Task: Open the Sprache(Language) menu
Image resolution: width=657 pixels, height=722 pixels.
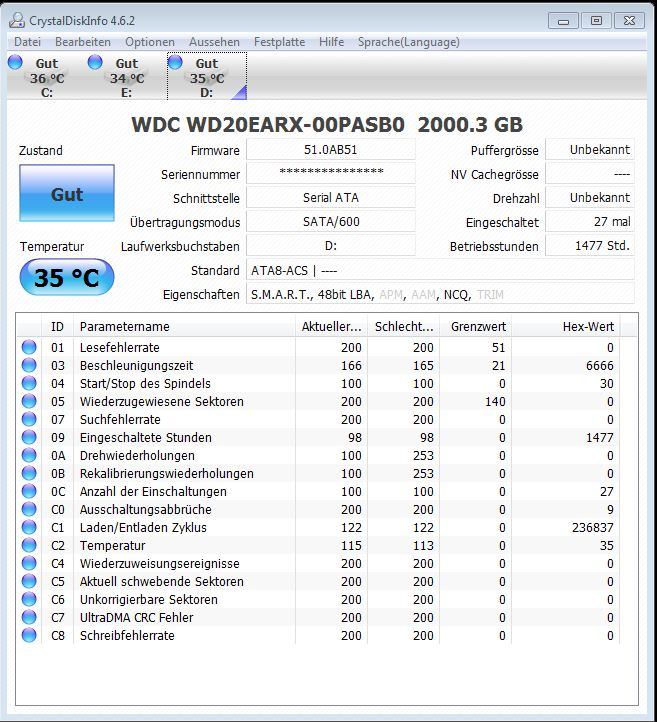Action: (409, 42)
